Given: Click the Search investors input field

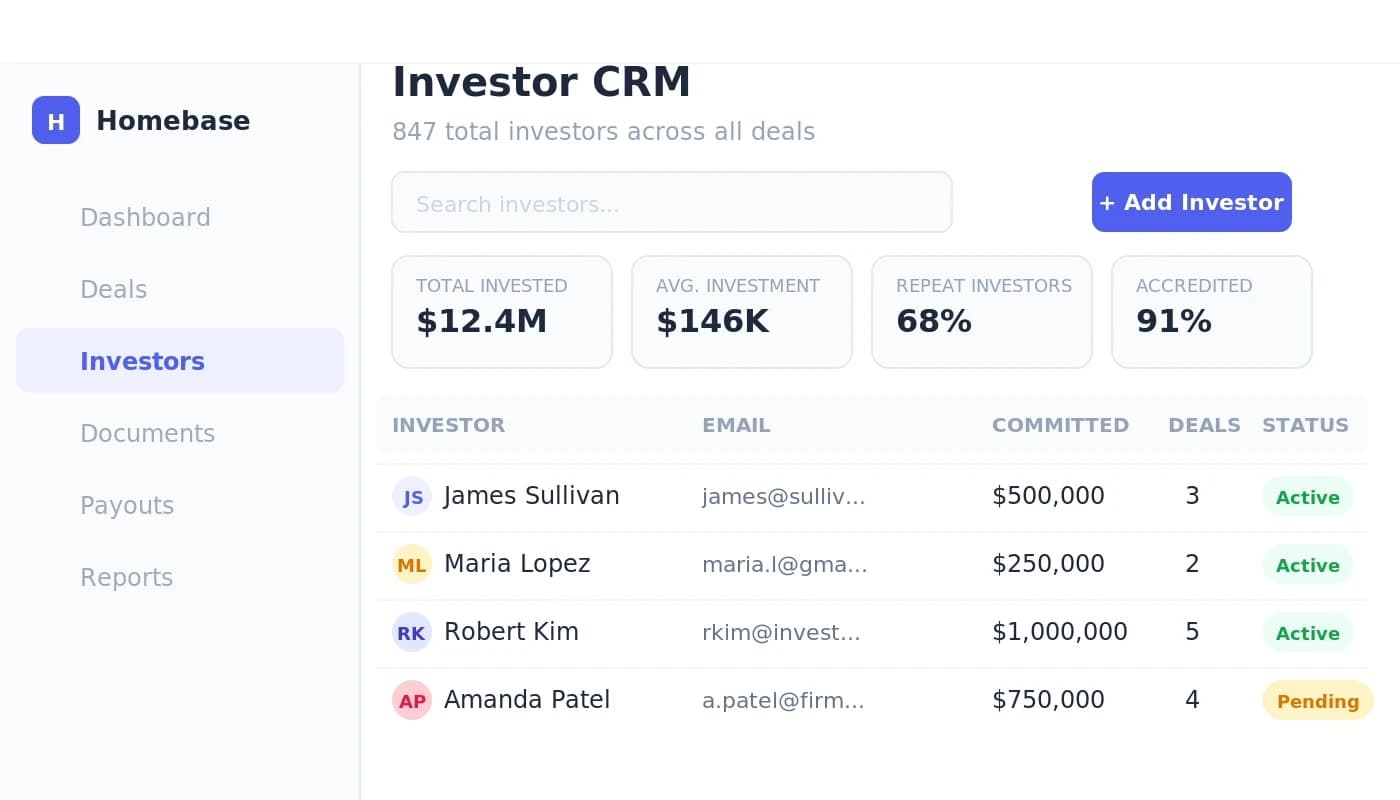Looking at the screenshot, I should coord(672,202).
